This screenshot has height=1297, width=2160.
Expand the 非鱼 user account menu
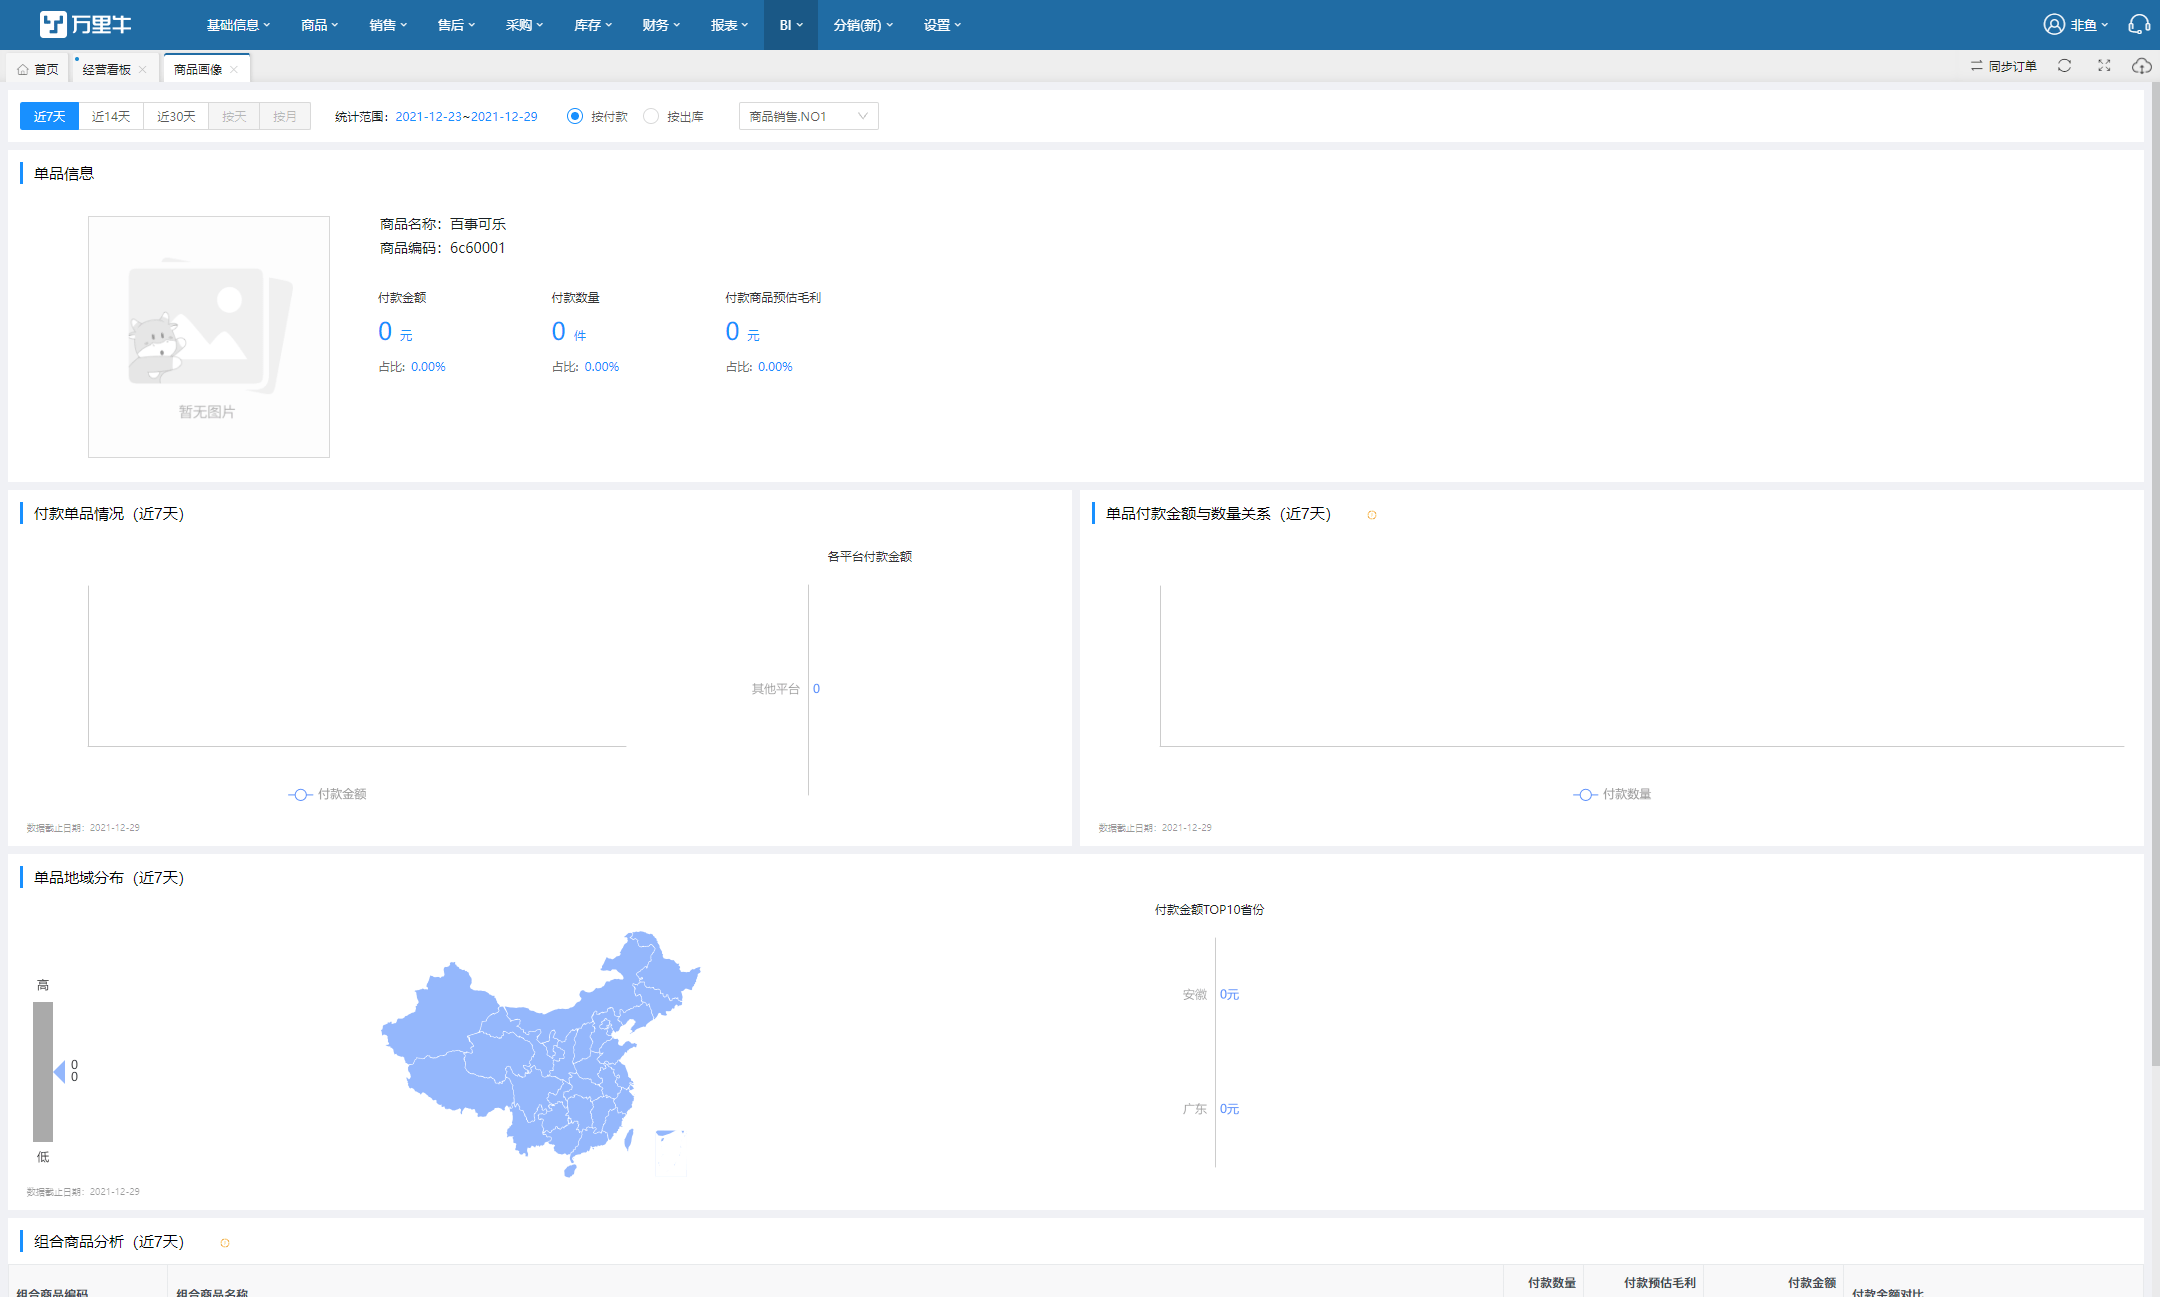pos(2076,25)
